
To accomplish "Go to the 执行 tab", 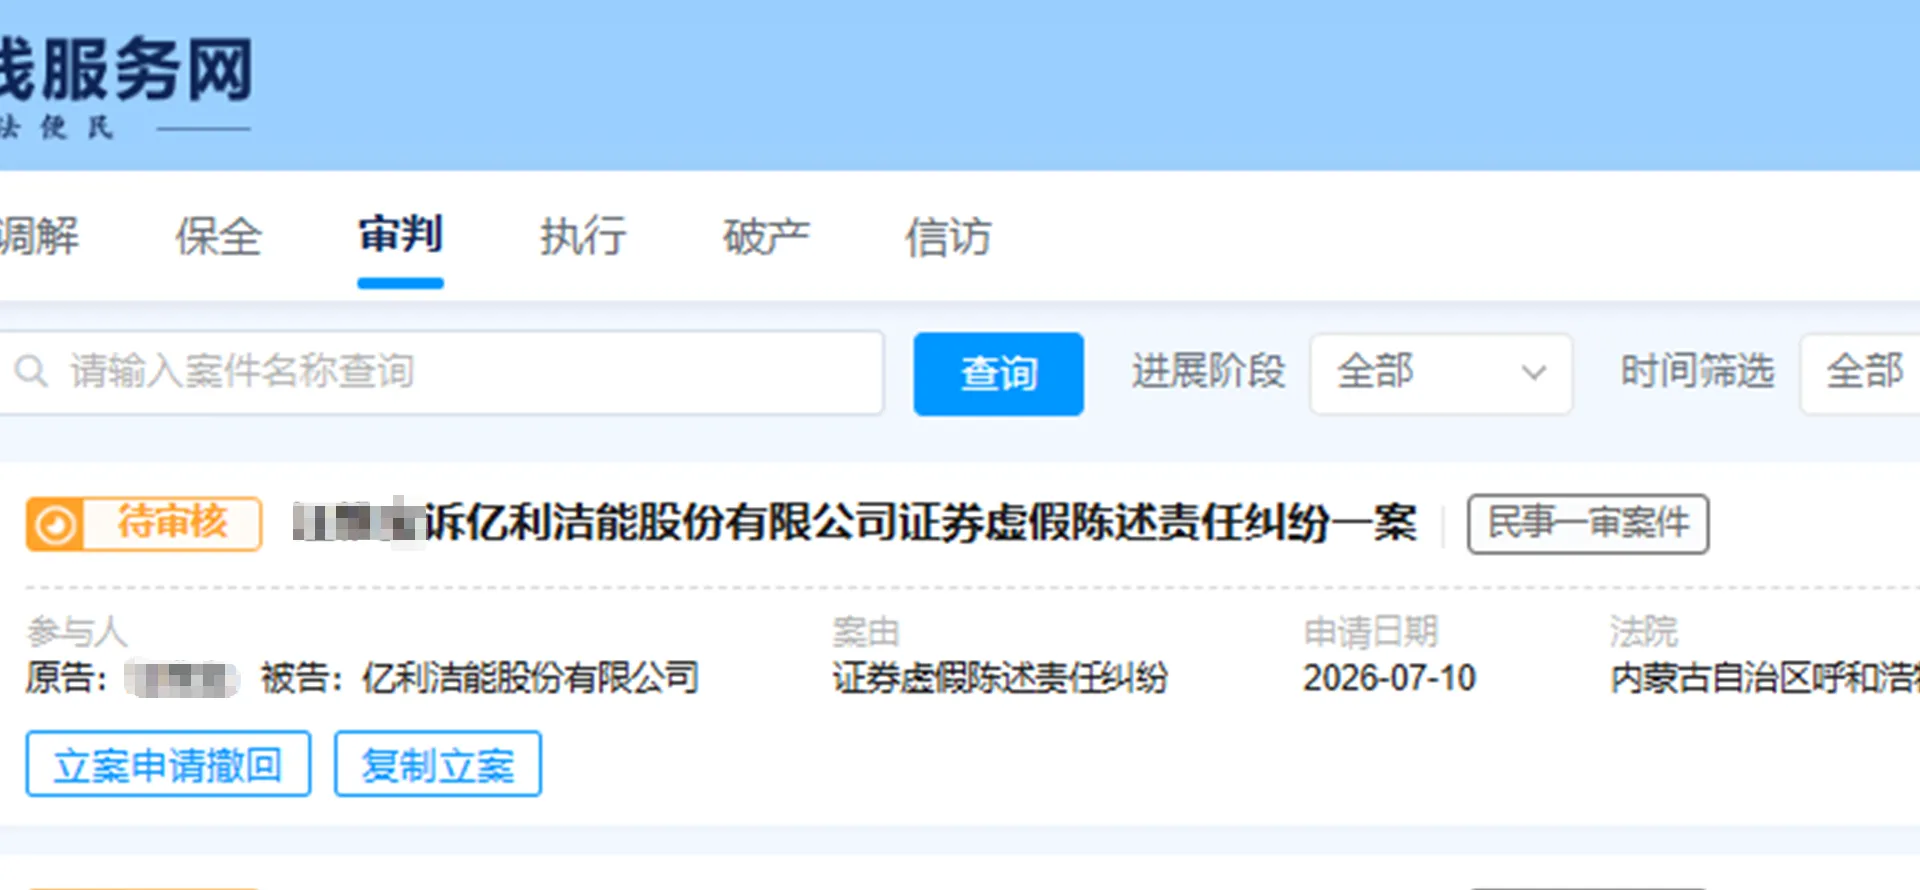I will coord(583,237).
